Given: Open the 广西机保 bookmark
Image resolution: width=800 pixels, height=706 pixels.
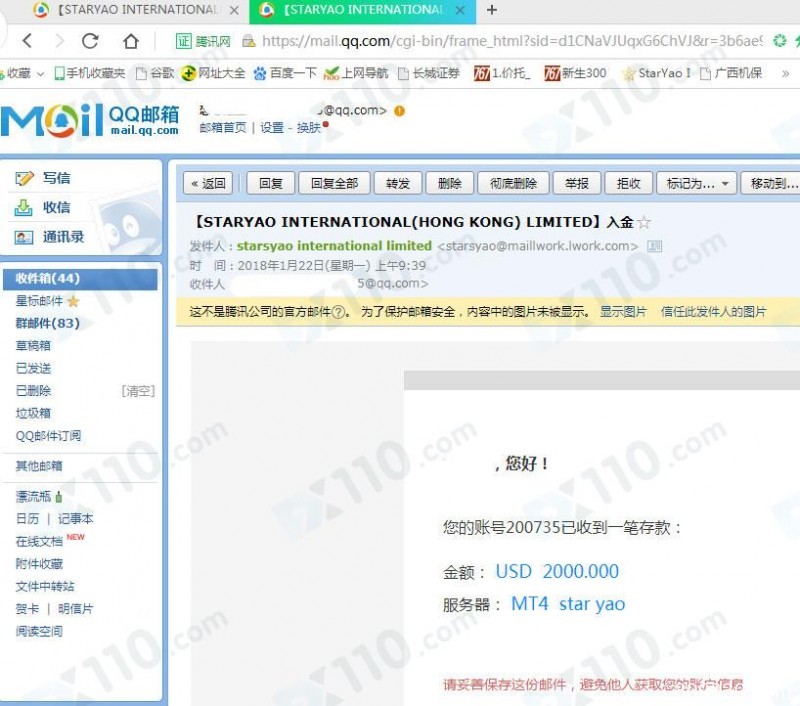Looking at the screenshot, I should pyautogui.click(x=731, y=73).
